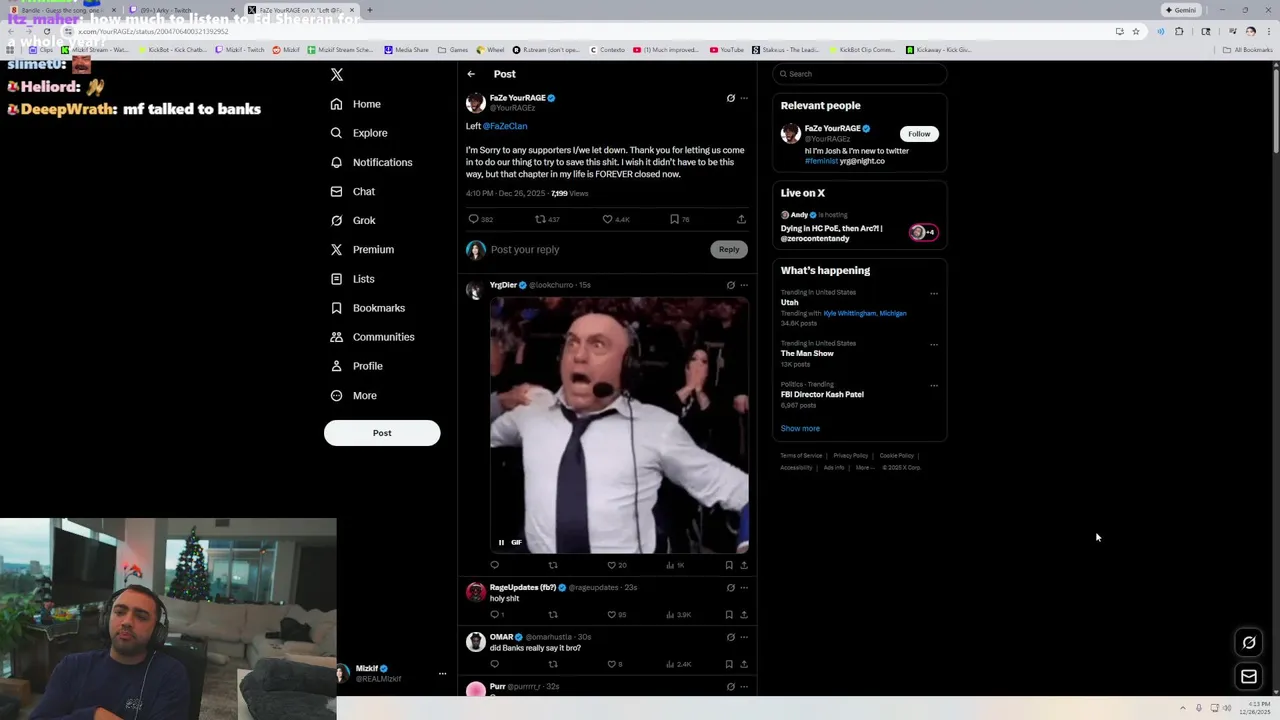1280x720 pixels.
Task: Reply to RageUpdates holy shit post
Action: (496, 615)
